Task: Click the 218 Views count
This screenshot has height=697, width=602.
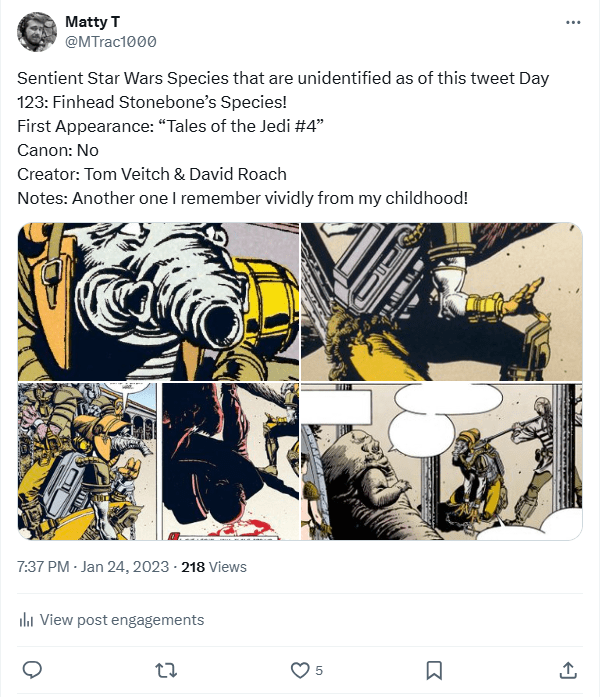Action: (x=213, y=567)
